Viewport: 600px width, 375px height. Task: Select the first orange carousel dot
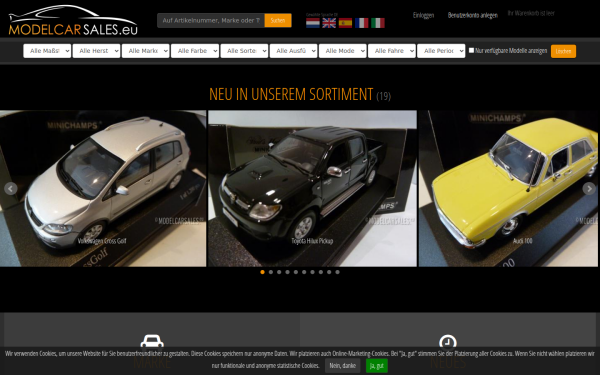[262, 272]
